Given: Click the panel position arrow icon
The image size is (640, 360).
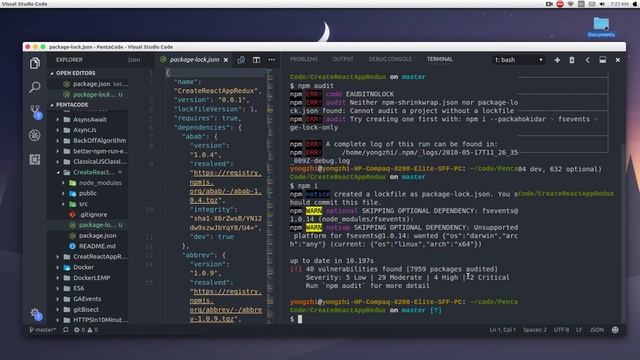Looking at the screenshot, I should 587,60.
